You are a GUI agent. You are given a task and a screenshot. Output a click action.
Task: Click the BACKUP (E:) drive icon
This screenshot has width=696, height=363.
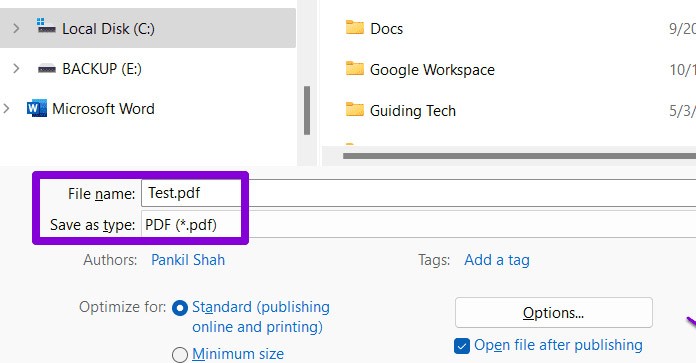click(x=47, y=69)
